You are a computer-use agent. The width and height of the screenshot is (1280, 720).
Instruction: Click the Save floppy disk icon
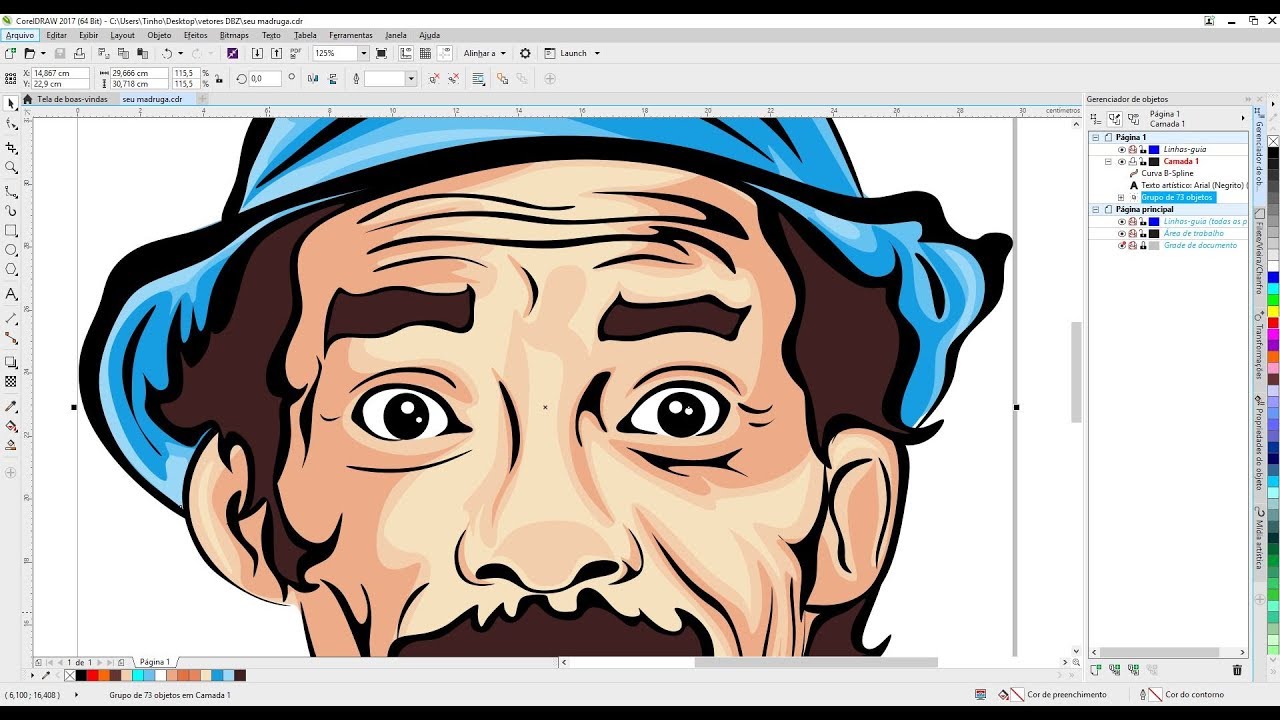click(x=61, y=53)
